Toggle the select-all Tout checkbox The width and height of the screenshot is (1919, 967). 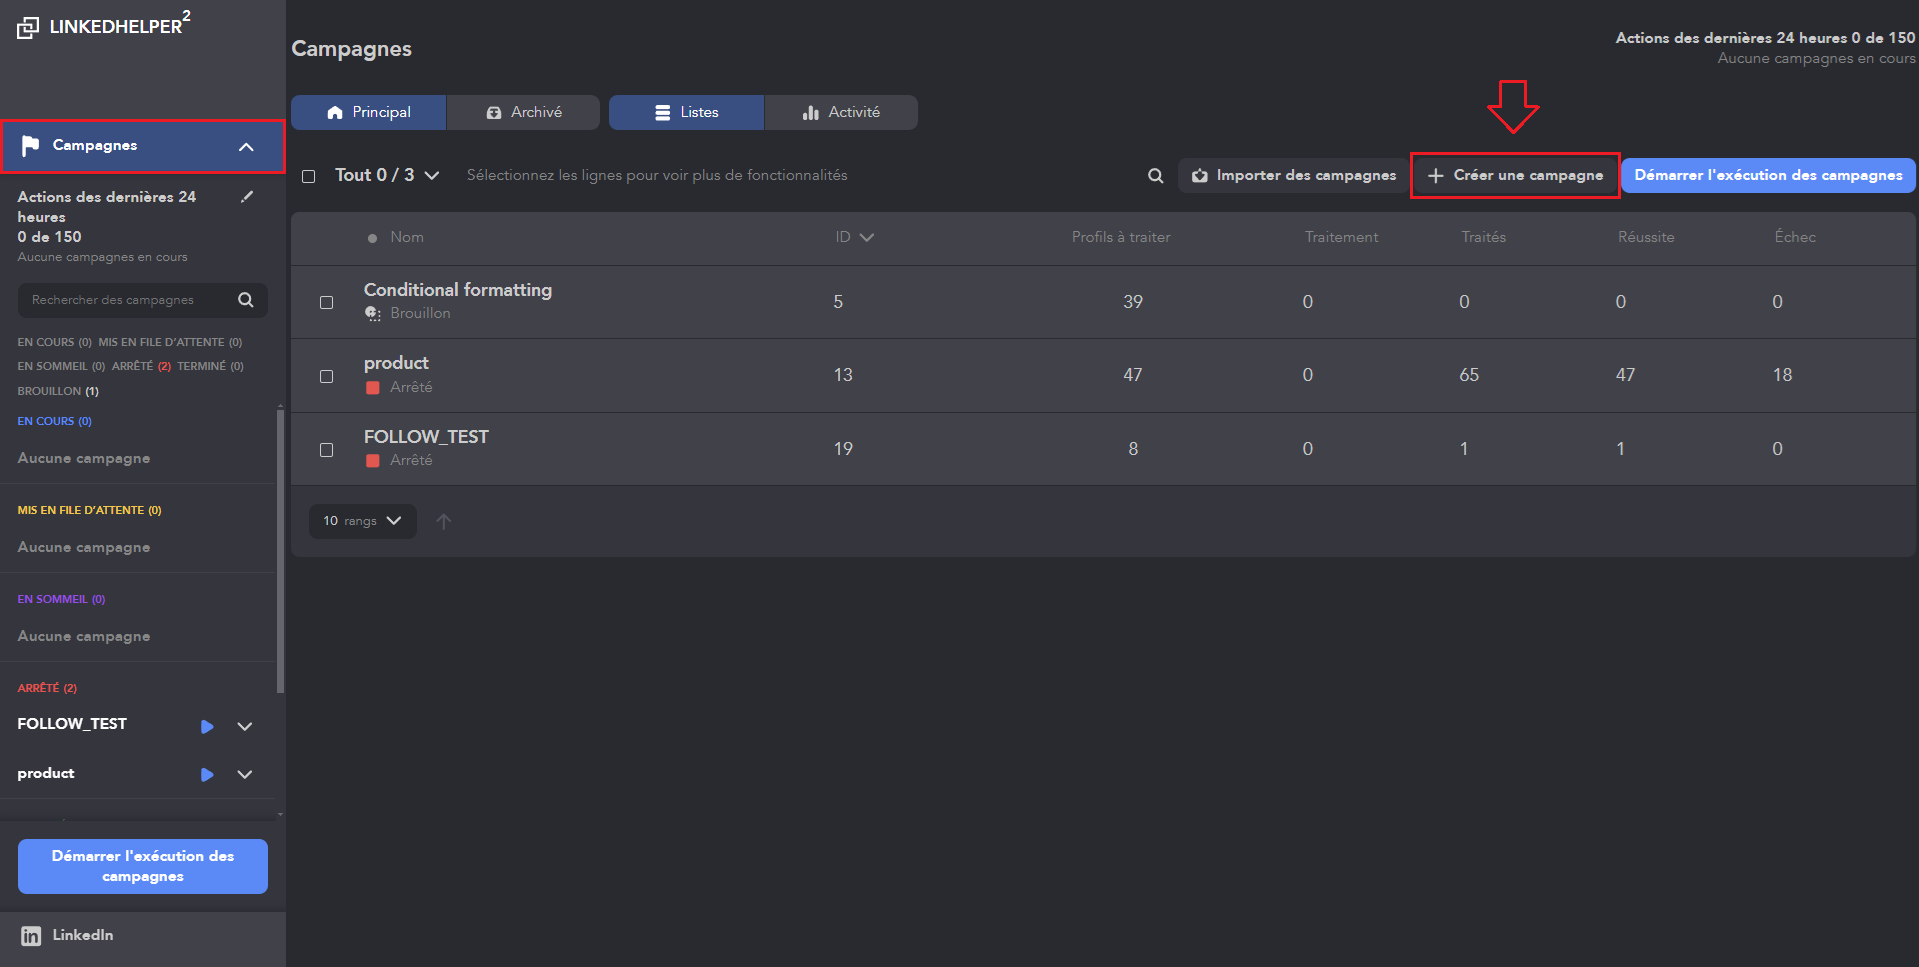(x=309, y=176)
